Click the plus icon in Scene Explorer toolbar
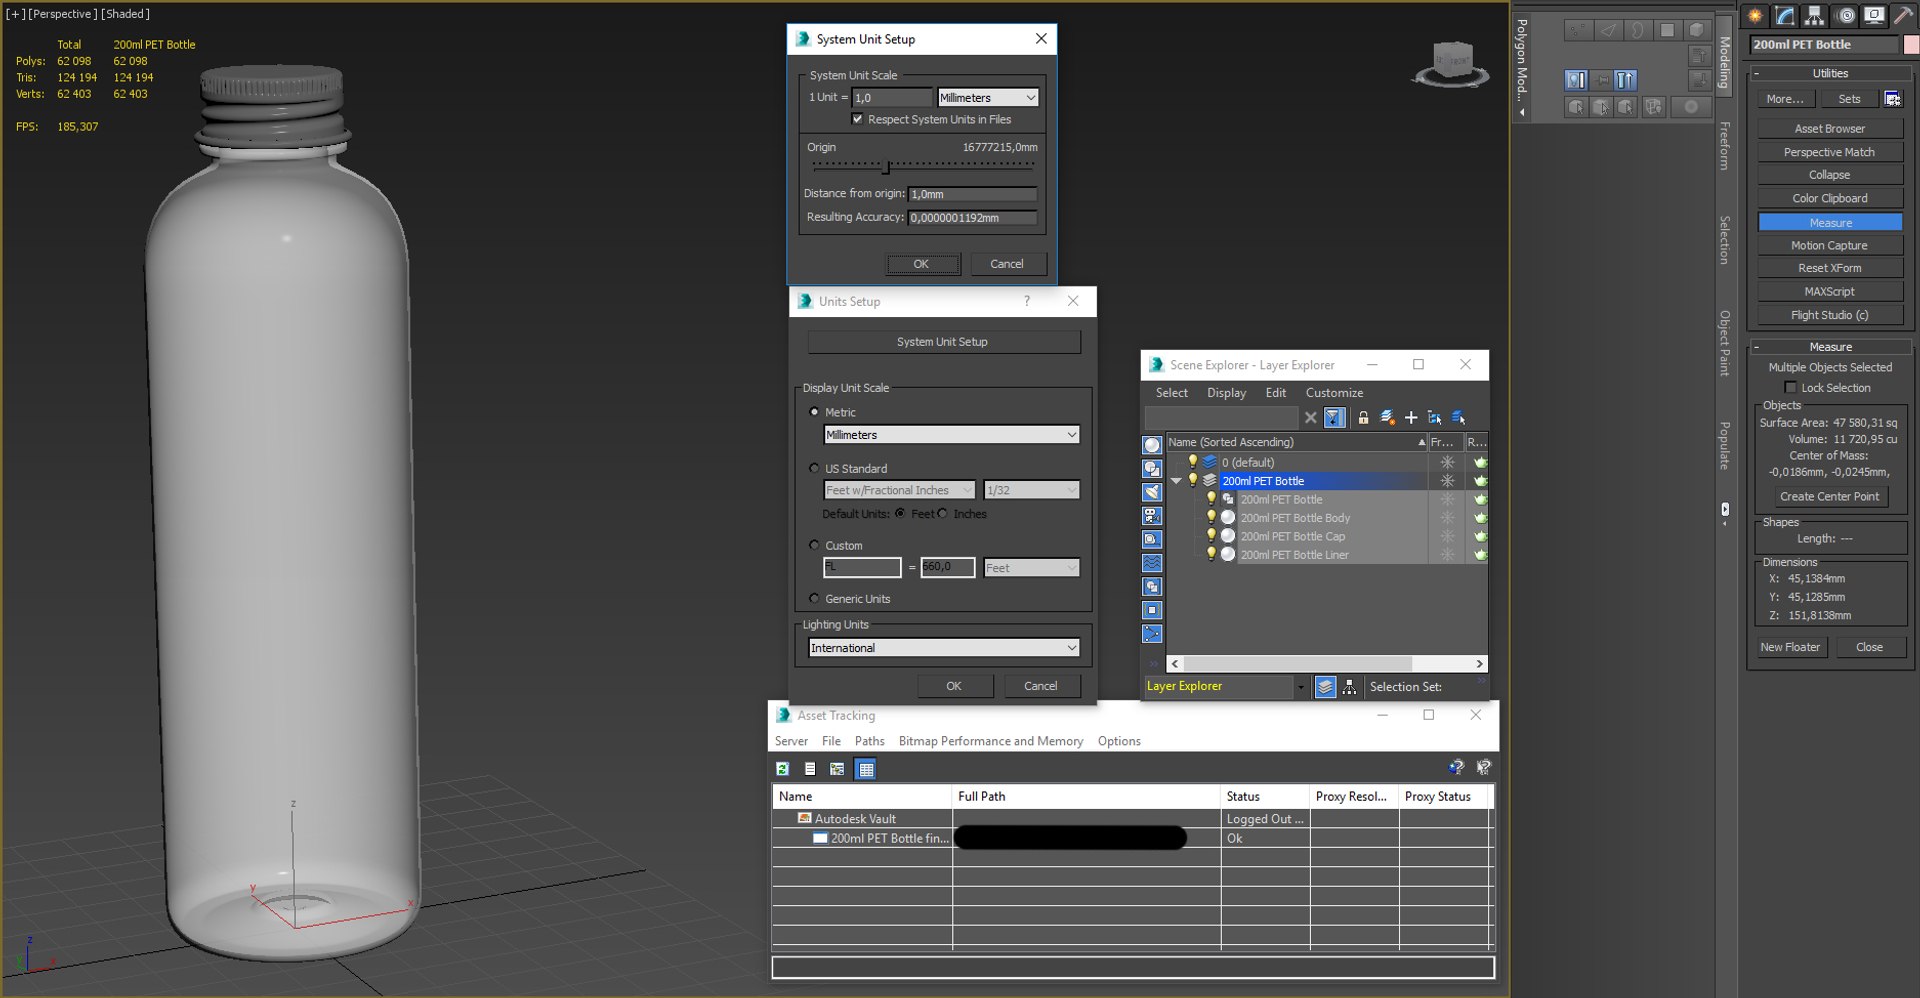This screenshot has height=998, width=1920. click(x=1411, y=418)
